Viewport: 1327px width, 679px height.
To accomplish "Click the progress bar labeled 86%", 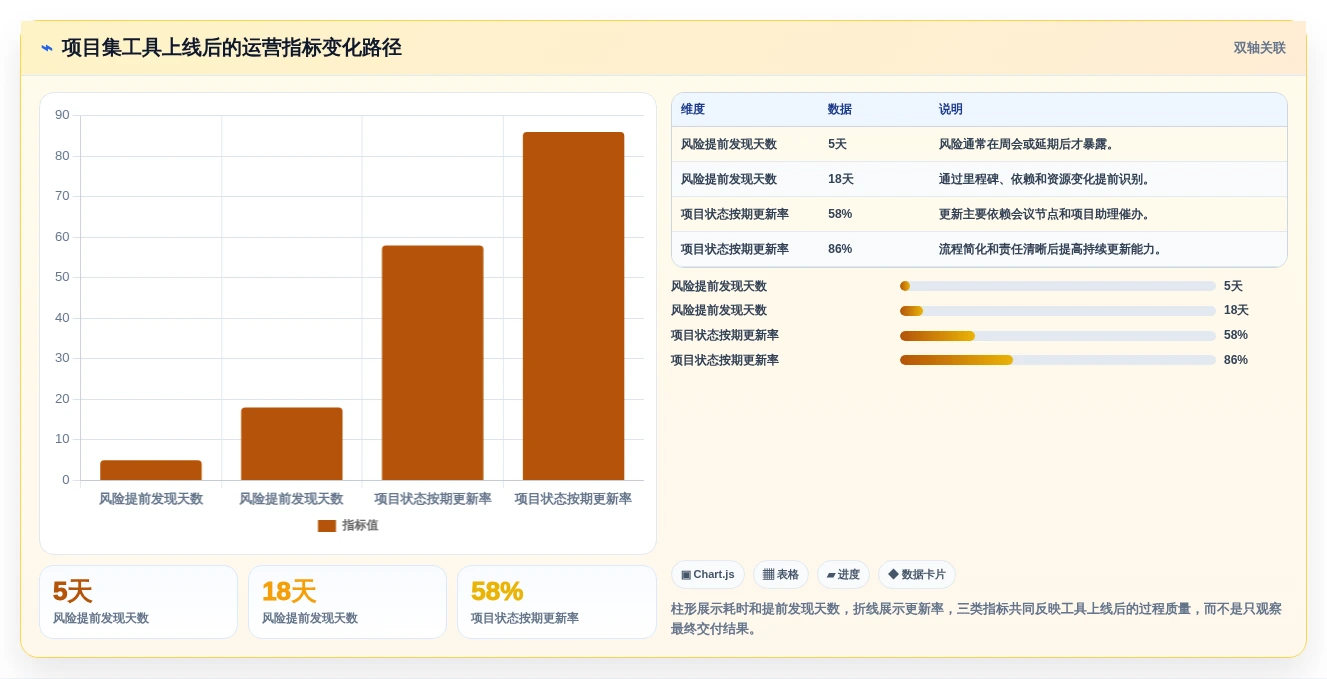I will tap(1058, 360).
